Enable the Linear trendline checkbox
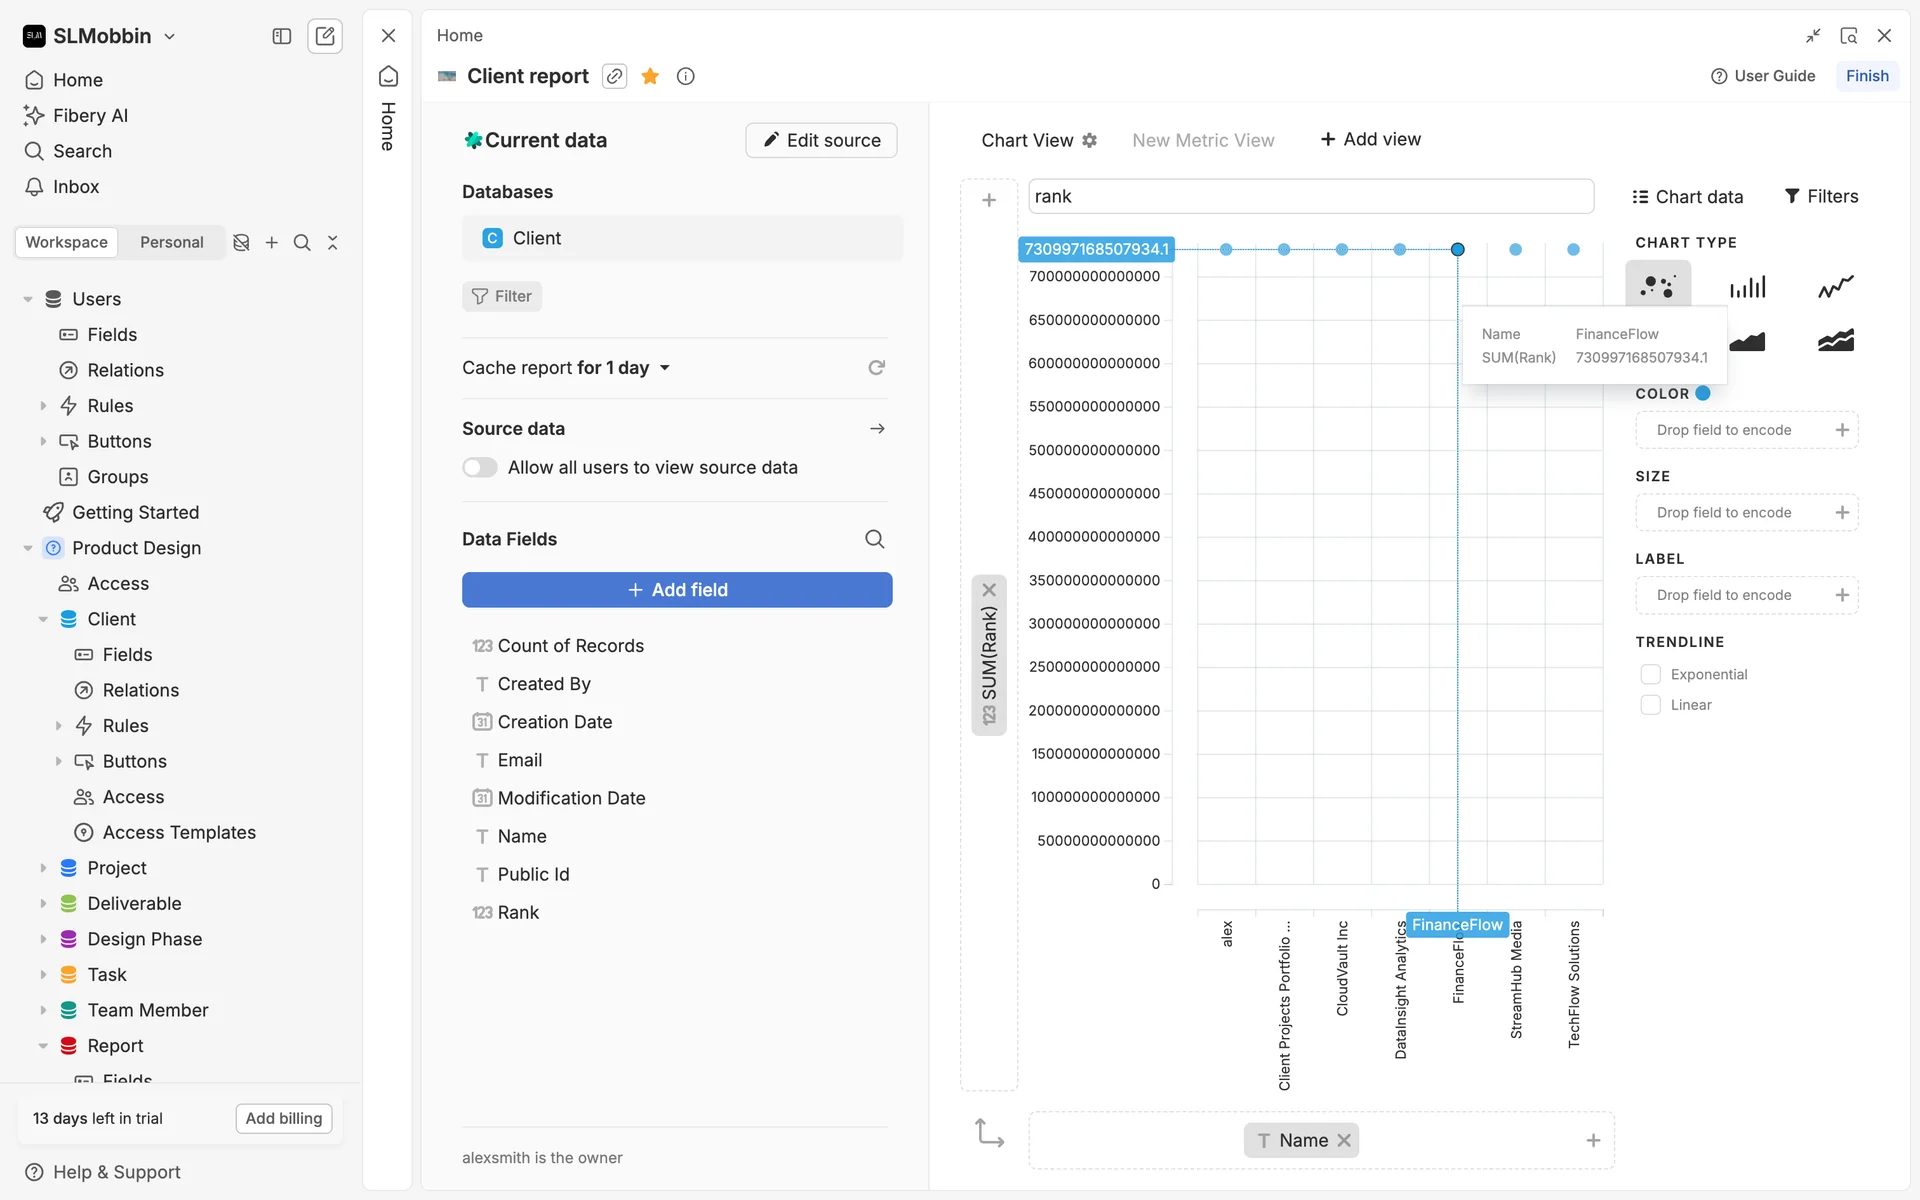 point(1650,705)
